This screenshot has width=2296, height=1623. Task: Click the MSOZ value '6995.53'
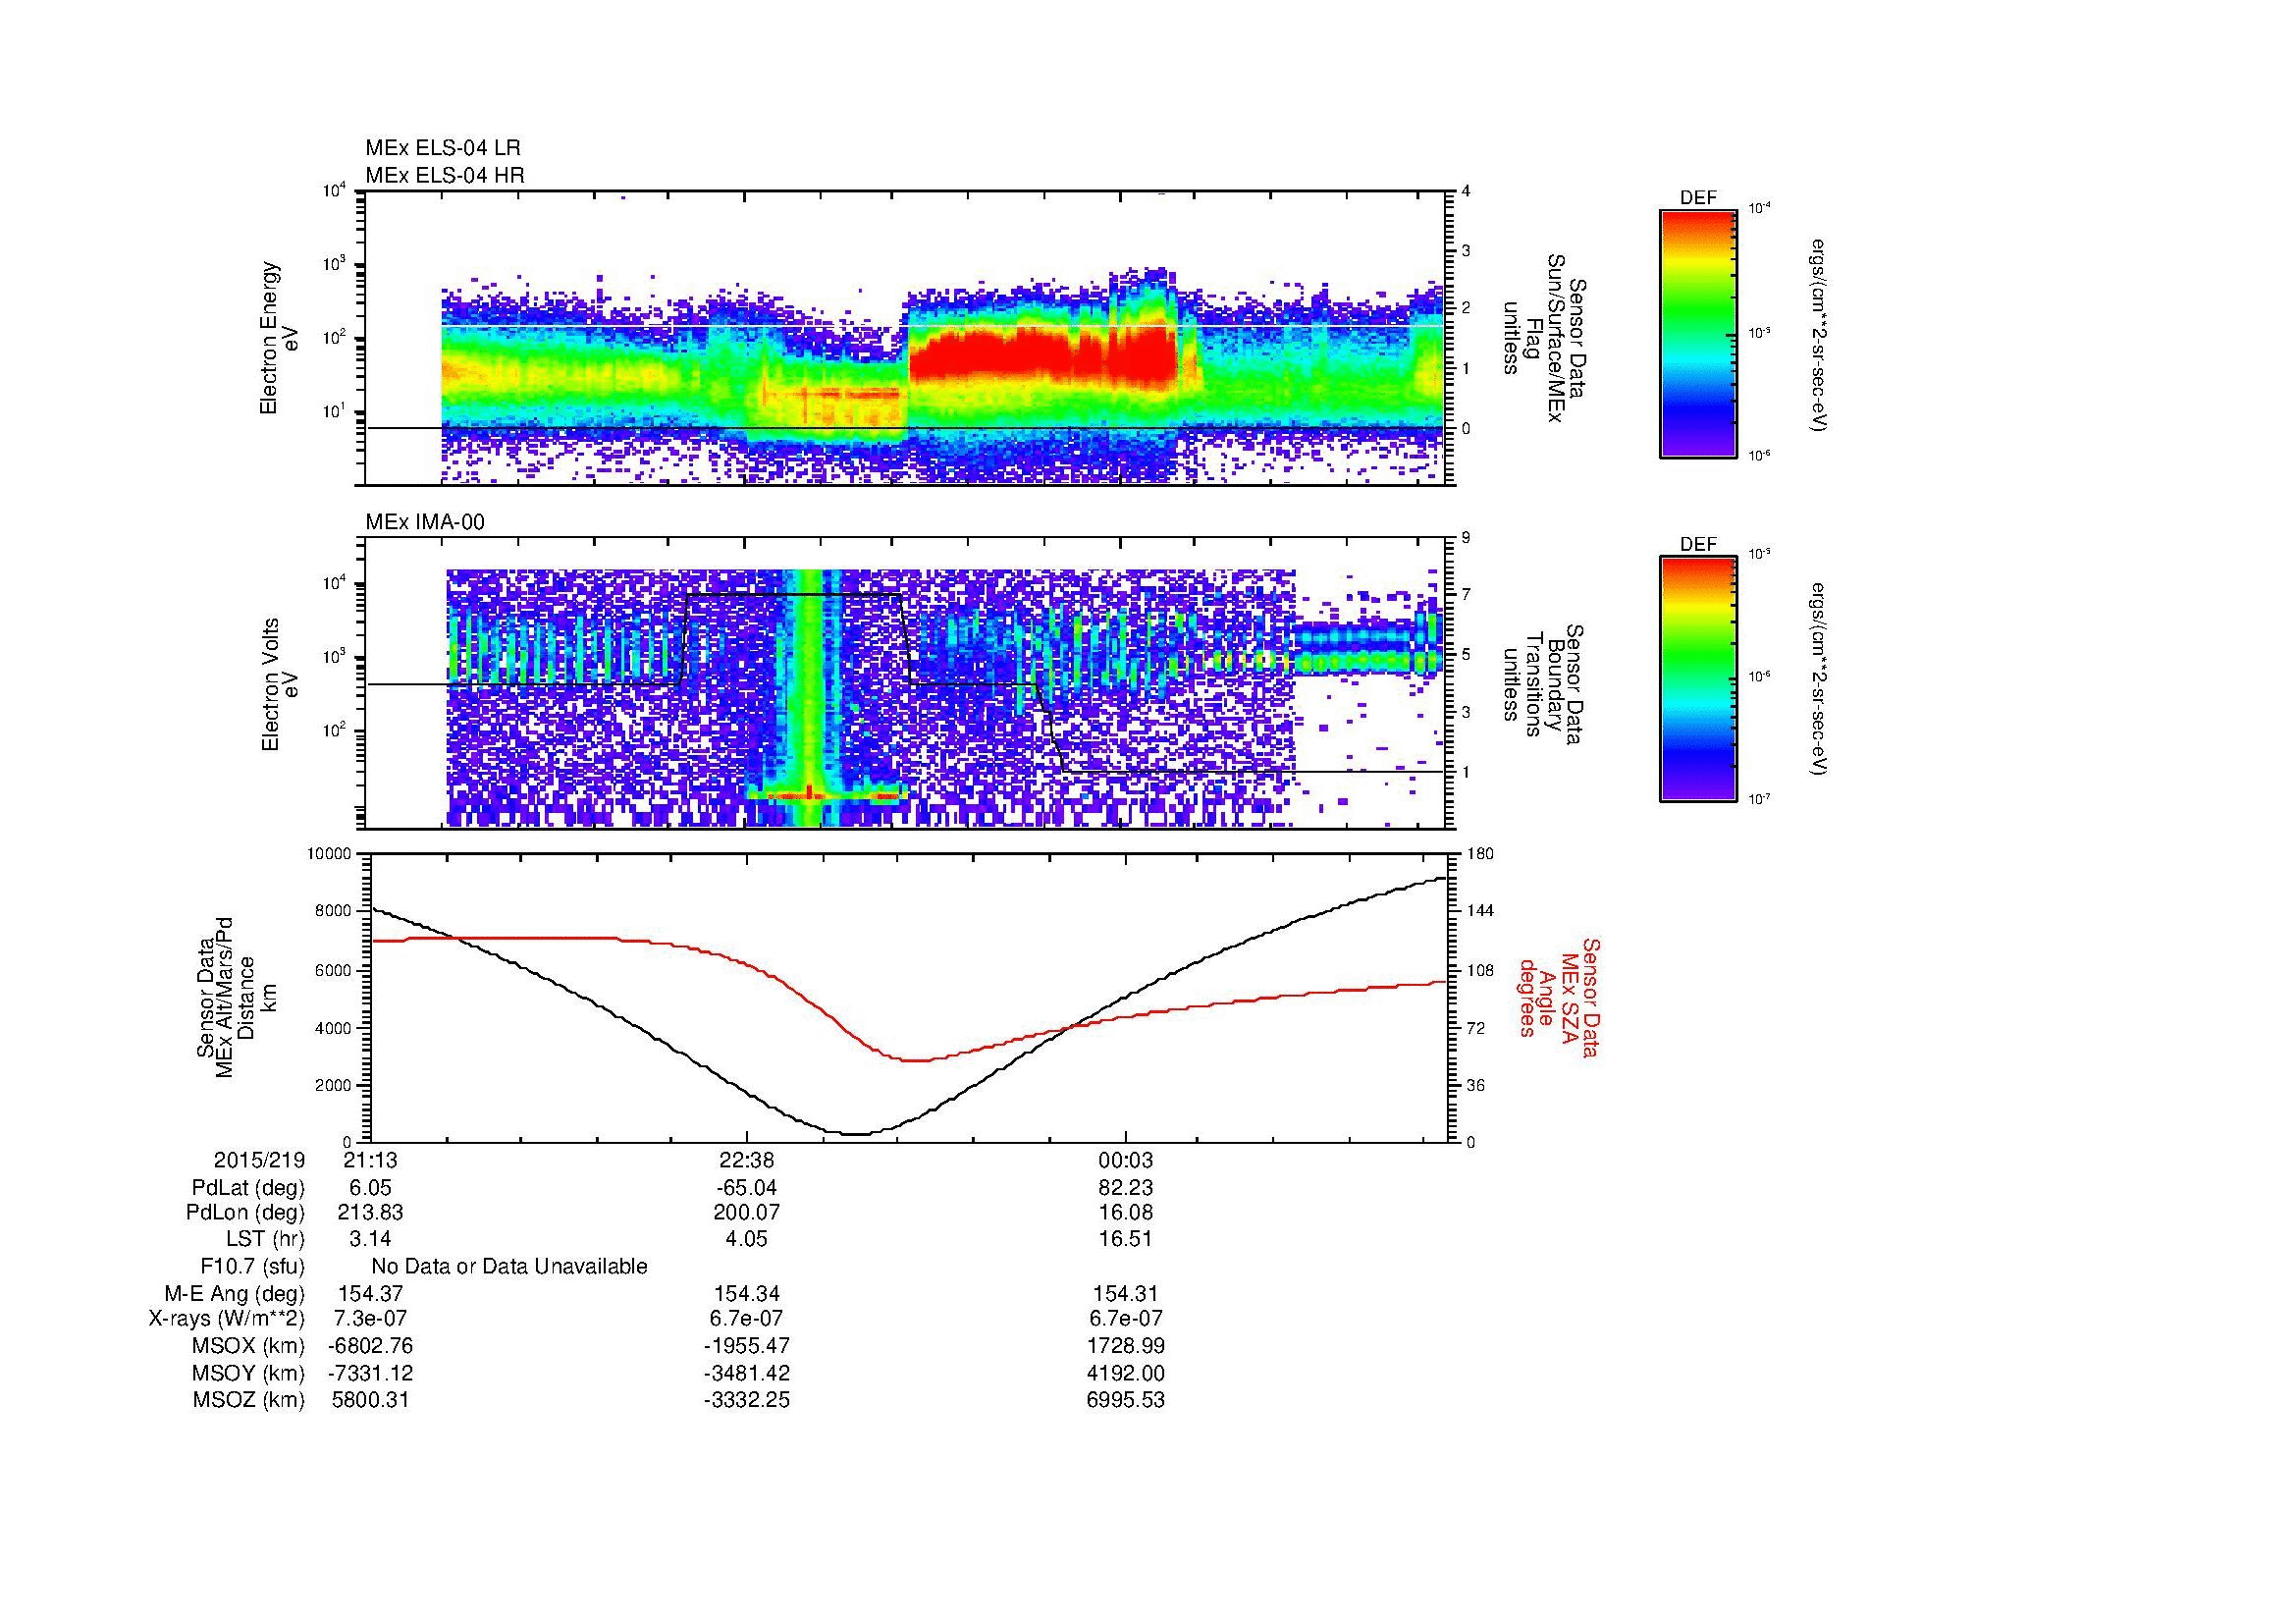[1125, 1400]
